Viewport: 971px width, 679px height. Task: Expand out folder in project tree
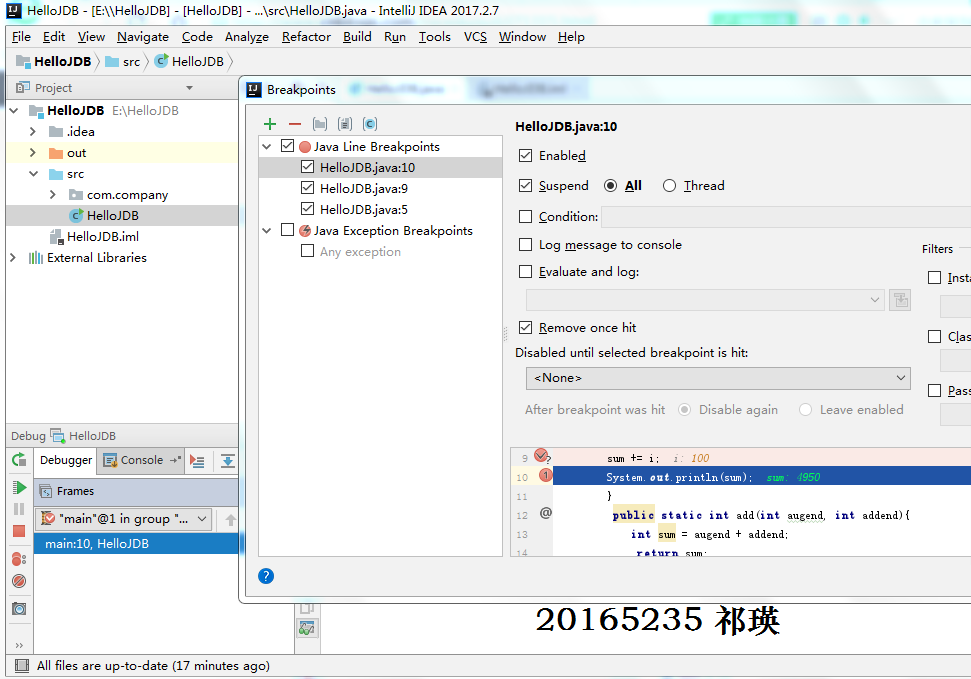(33, 152)
